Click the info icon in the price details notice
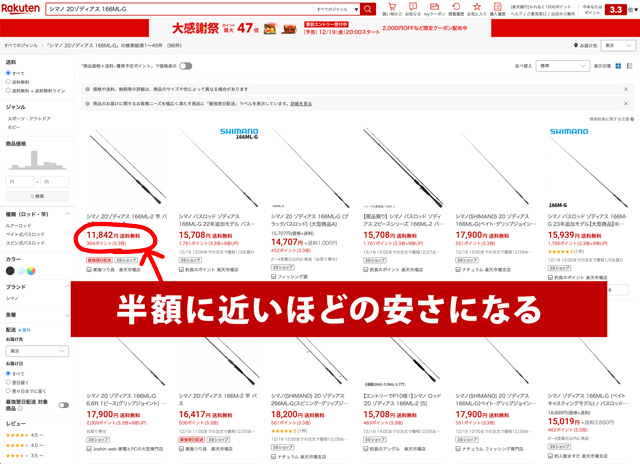 click(x=87, y=89)
